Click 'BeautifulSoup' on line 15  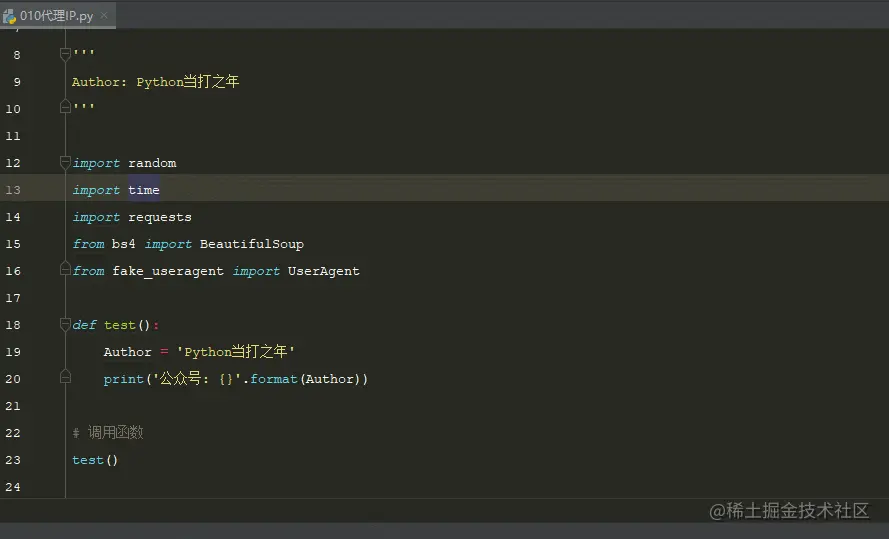(252, 244)
